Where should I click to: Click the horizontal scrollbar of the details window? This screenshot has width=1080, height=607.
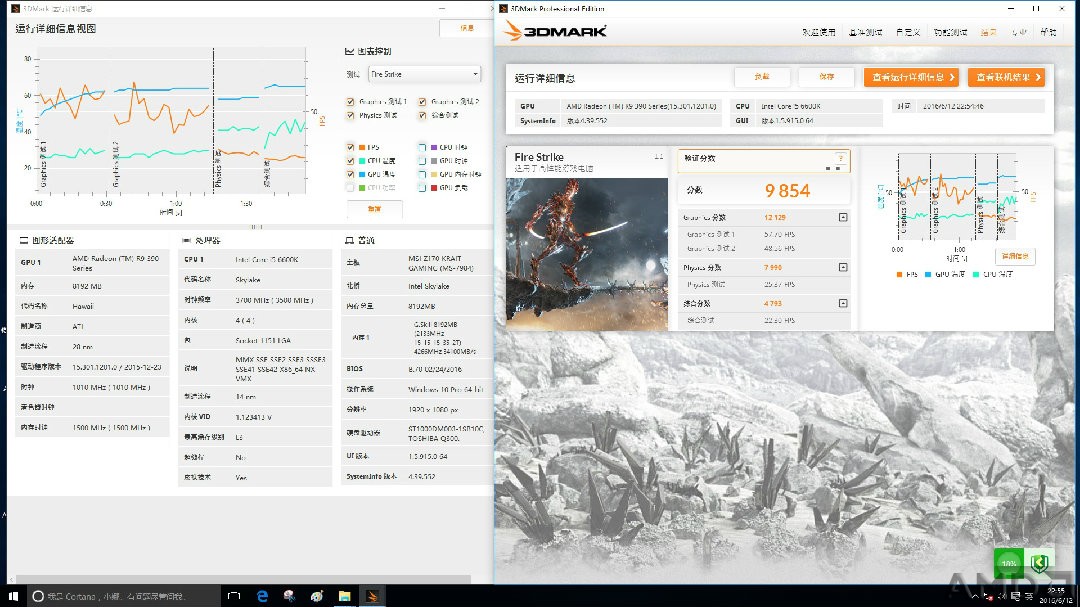[243, 579]
